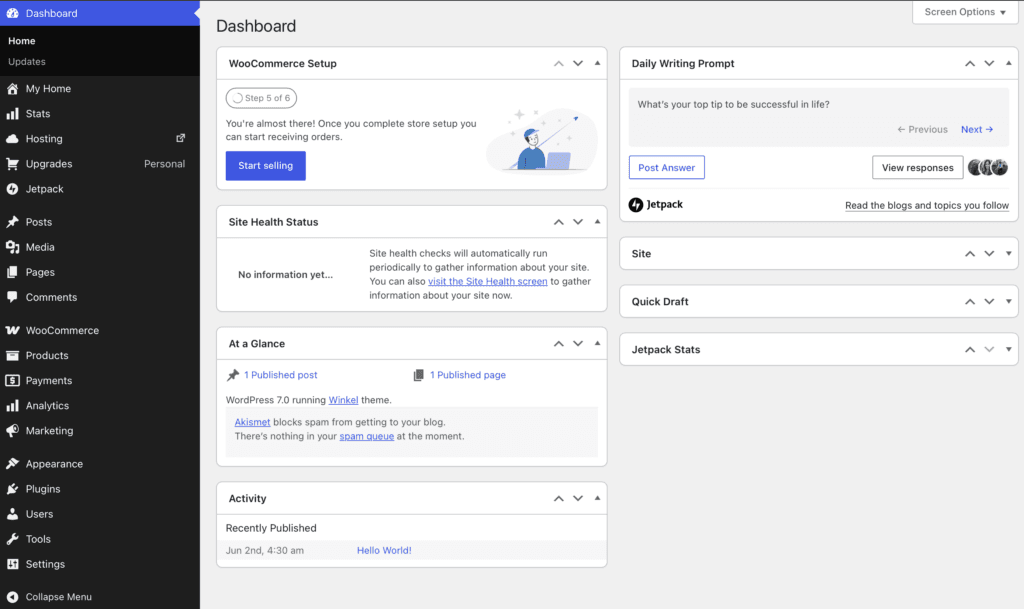Open the spam queue link
This screenshot has height=609, width=1024.
coord(366,436)
